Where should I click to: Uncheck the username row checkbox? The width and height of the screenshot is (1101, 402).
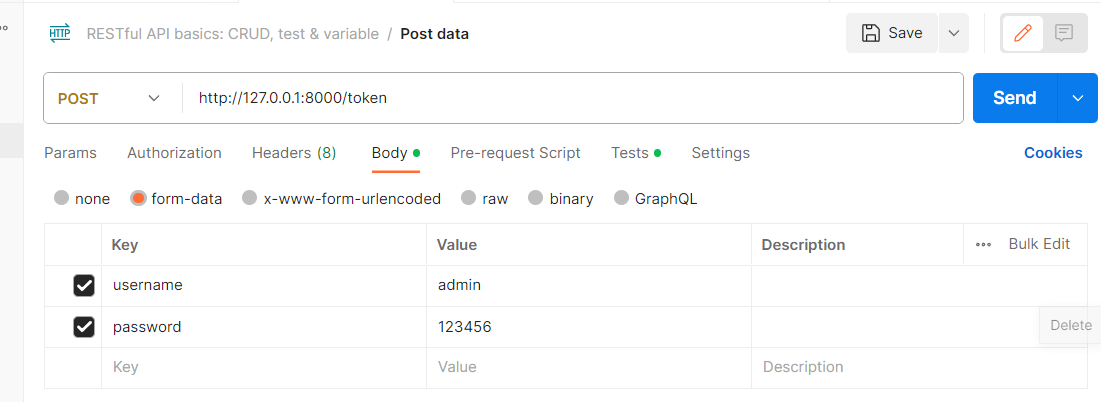click(x=84, y=286)
